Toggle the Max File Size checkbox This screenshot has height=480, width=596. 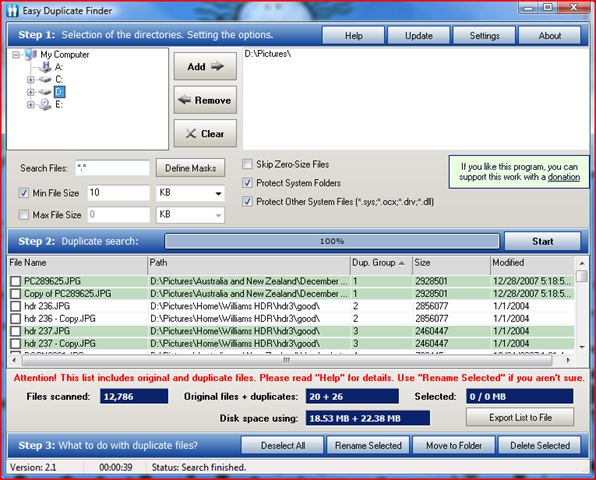tap(24, 215)
